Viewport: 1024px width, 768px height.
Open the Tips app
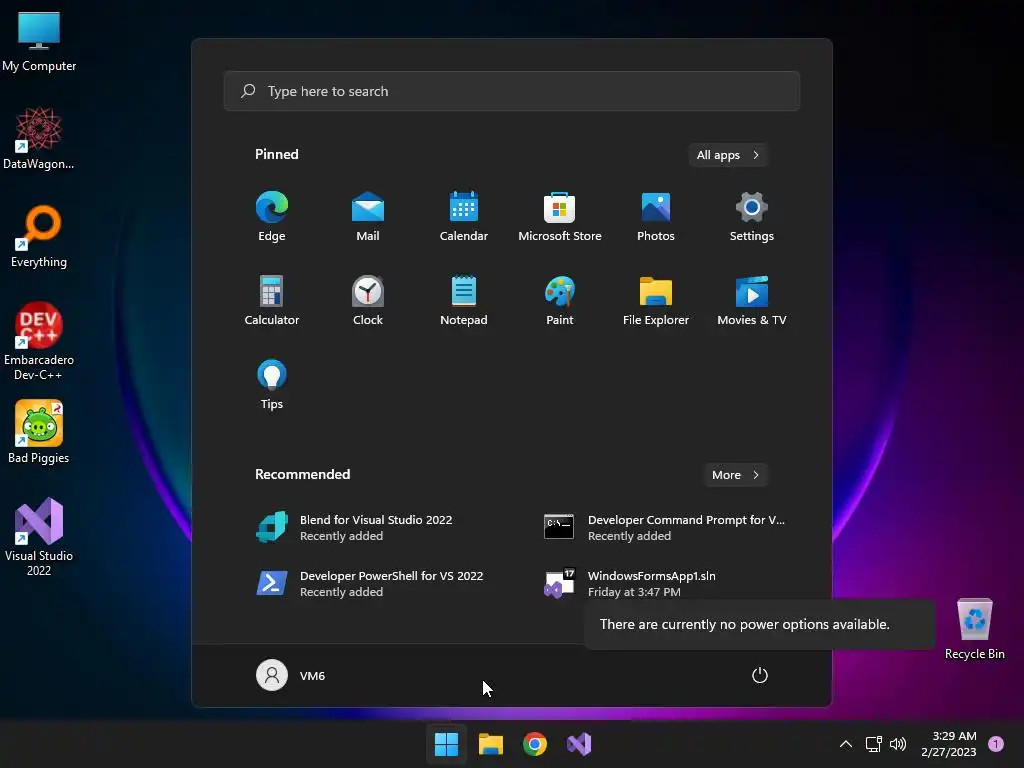[272, 385]
